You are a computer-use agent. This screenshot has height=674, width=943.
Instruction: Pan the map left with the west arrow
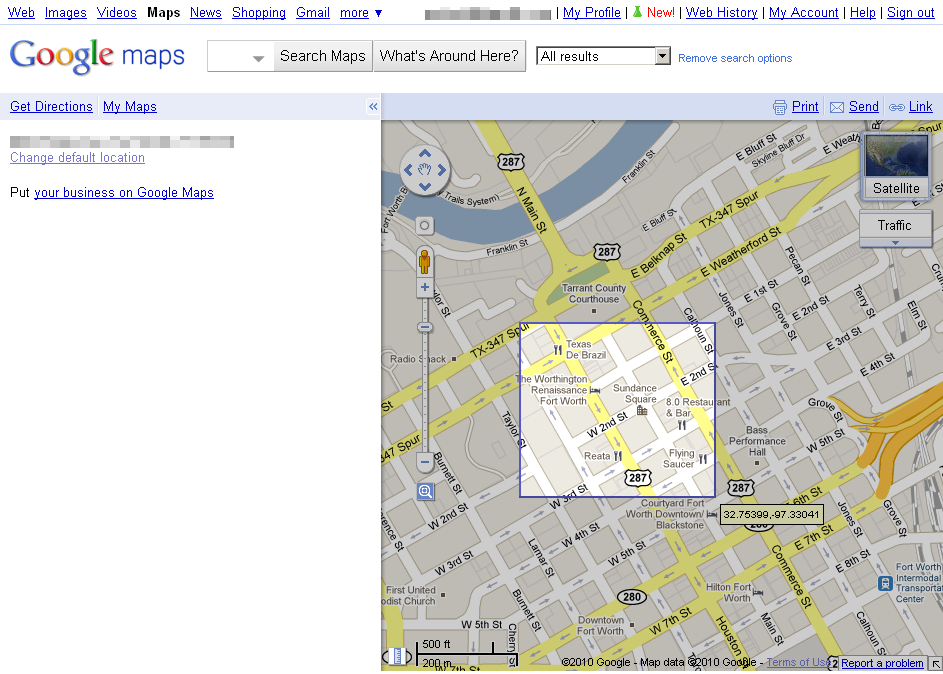409,171
